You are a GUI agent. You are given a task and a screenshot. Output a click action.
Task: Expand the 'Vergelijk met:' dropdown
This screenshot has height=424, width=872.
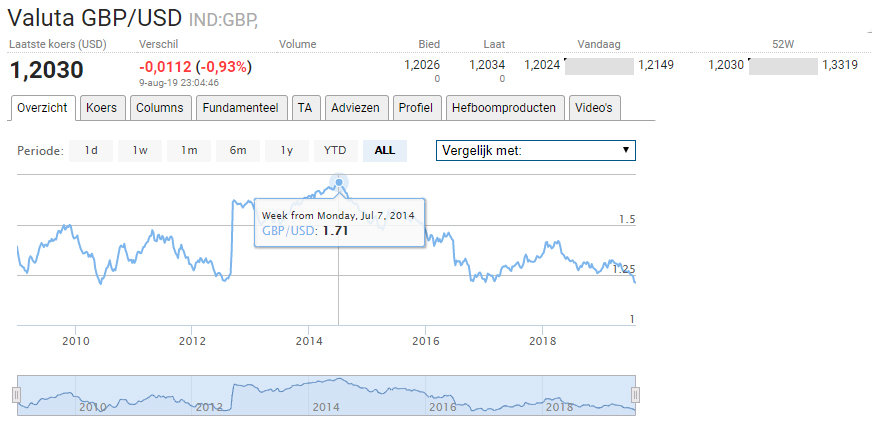point(536,151)
